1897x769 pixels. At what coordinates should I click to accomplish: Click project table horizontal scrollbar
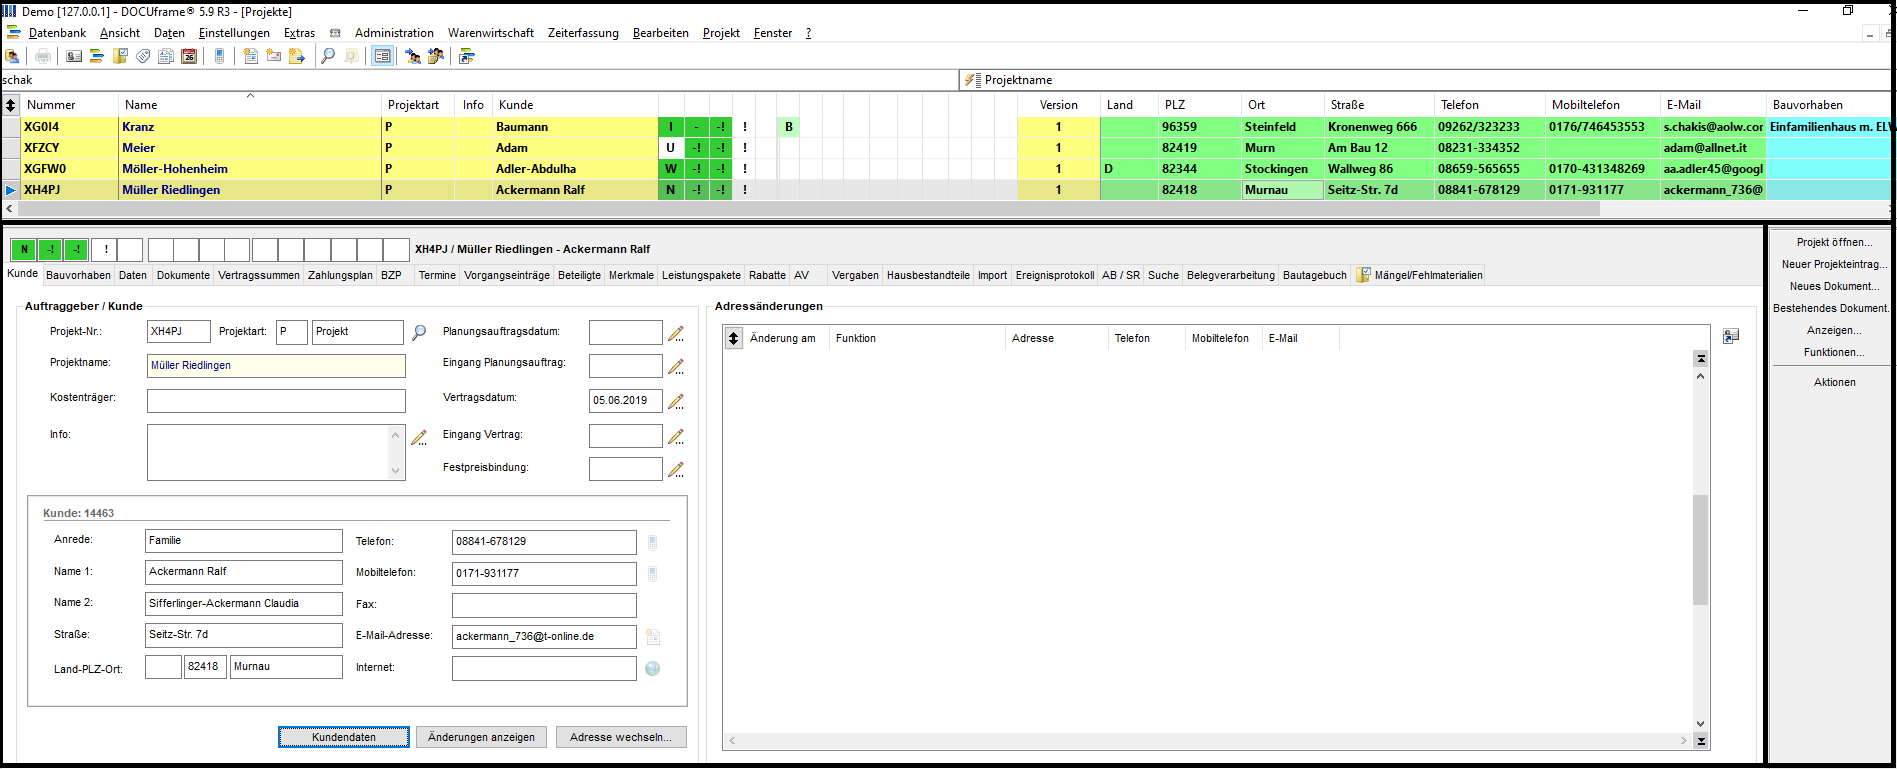click(807, 209)
